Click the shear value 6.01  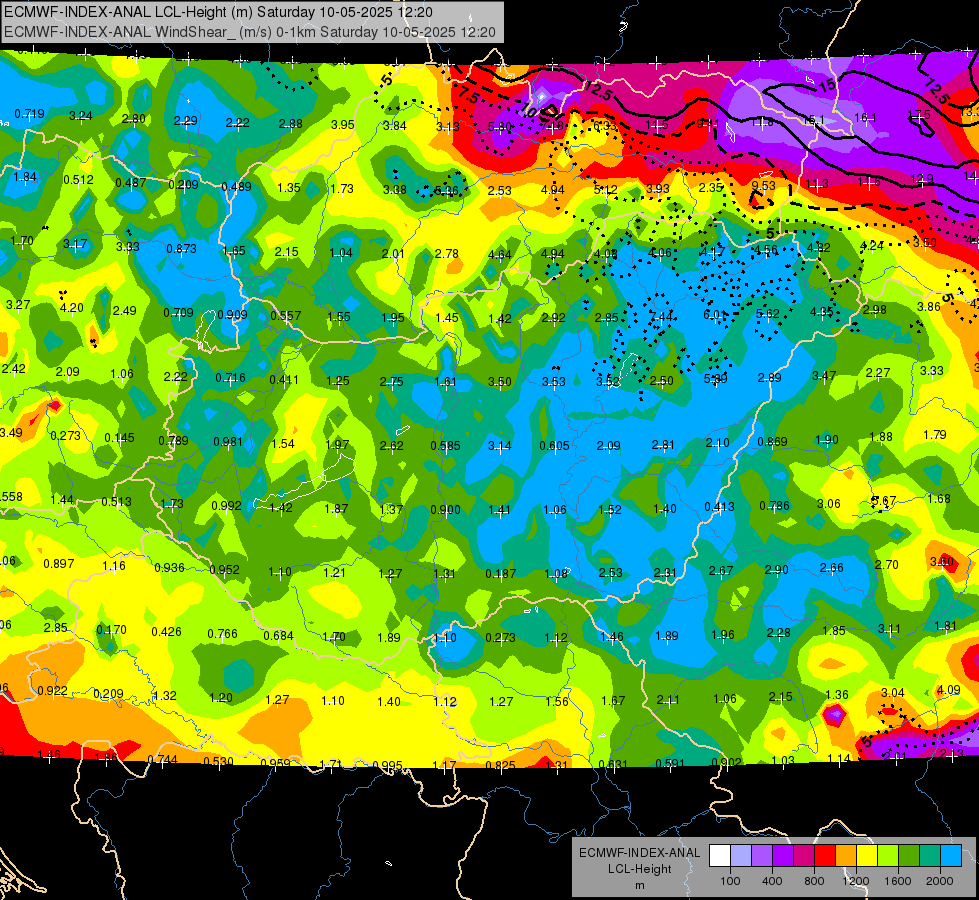click(x=715, y=315)
